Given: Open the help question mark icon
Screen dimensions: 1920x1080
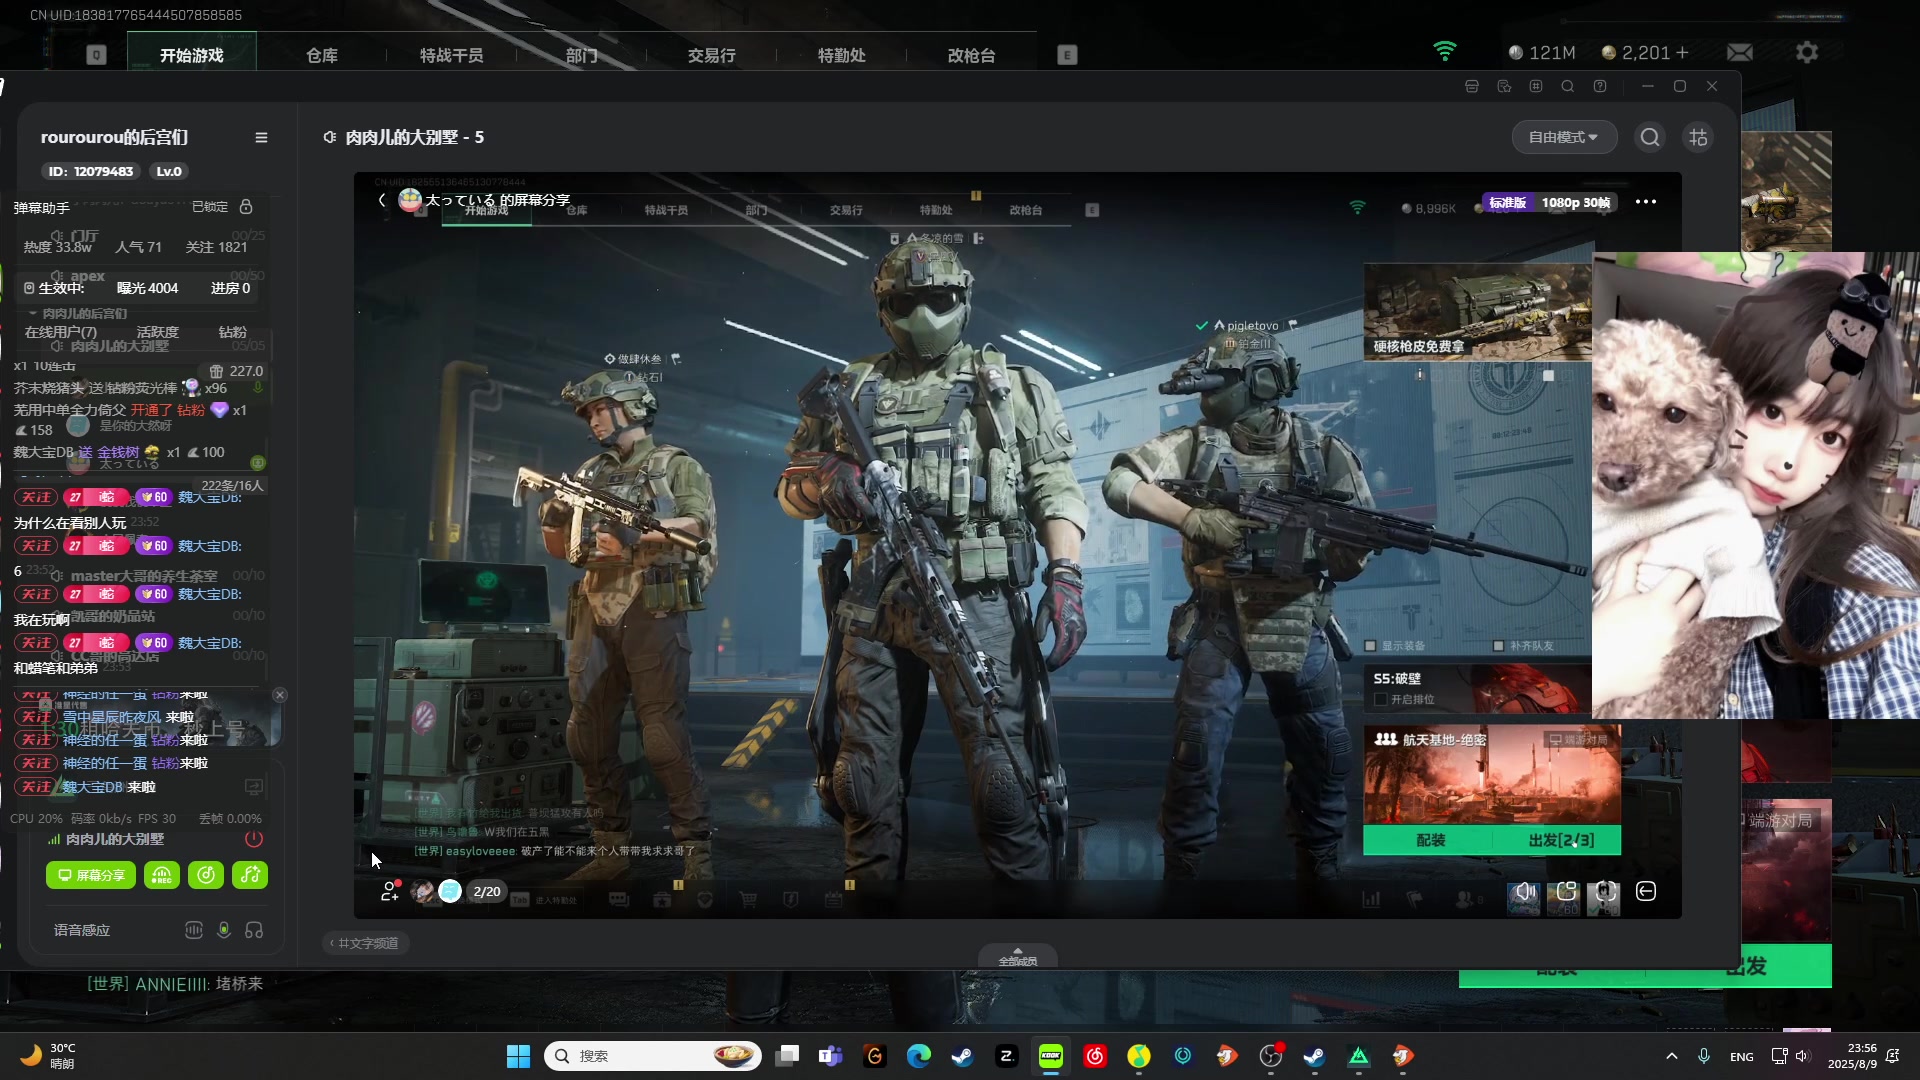Looking at the screenshot, I should 1600,86.
